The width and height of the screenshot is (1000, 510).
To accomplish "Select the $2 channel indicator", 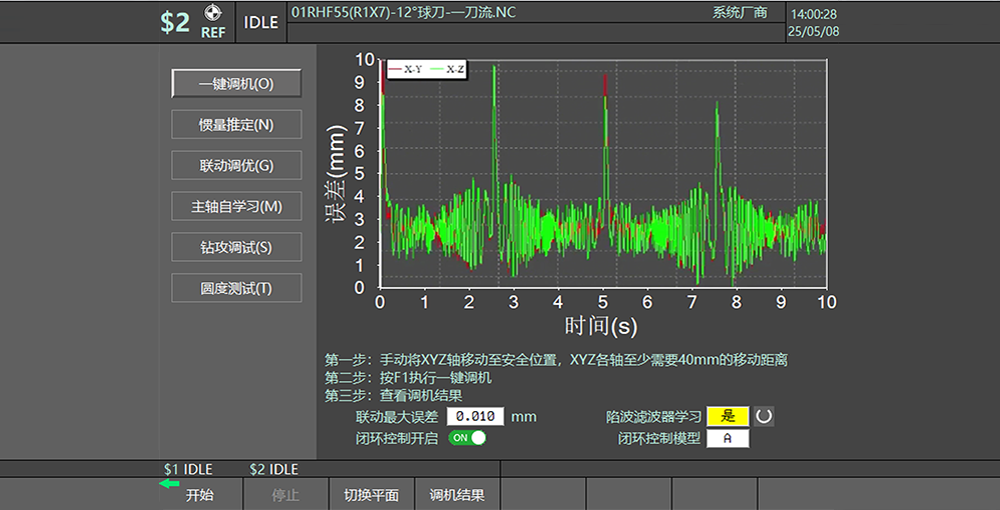I will point(175,22).
